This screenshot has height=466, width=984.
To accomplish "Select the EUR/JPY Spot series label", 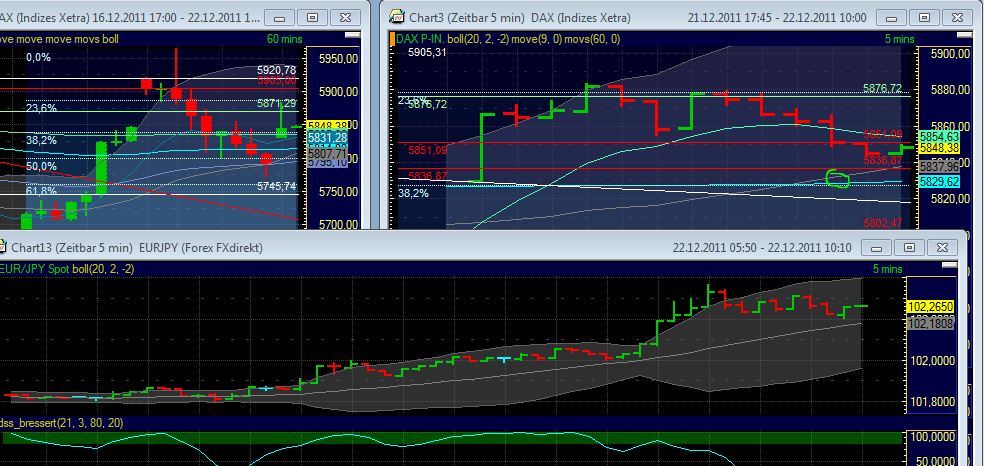I will (35, 269).
